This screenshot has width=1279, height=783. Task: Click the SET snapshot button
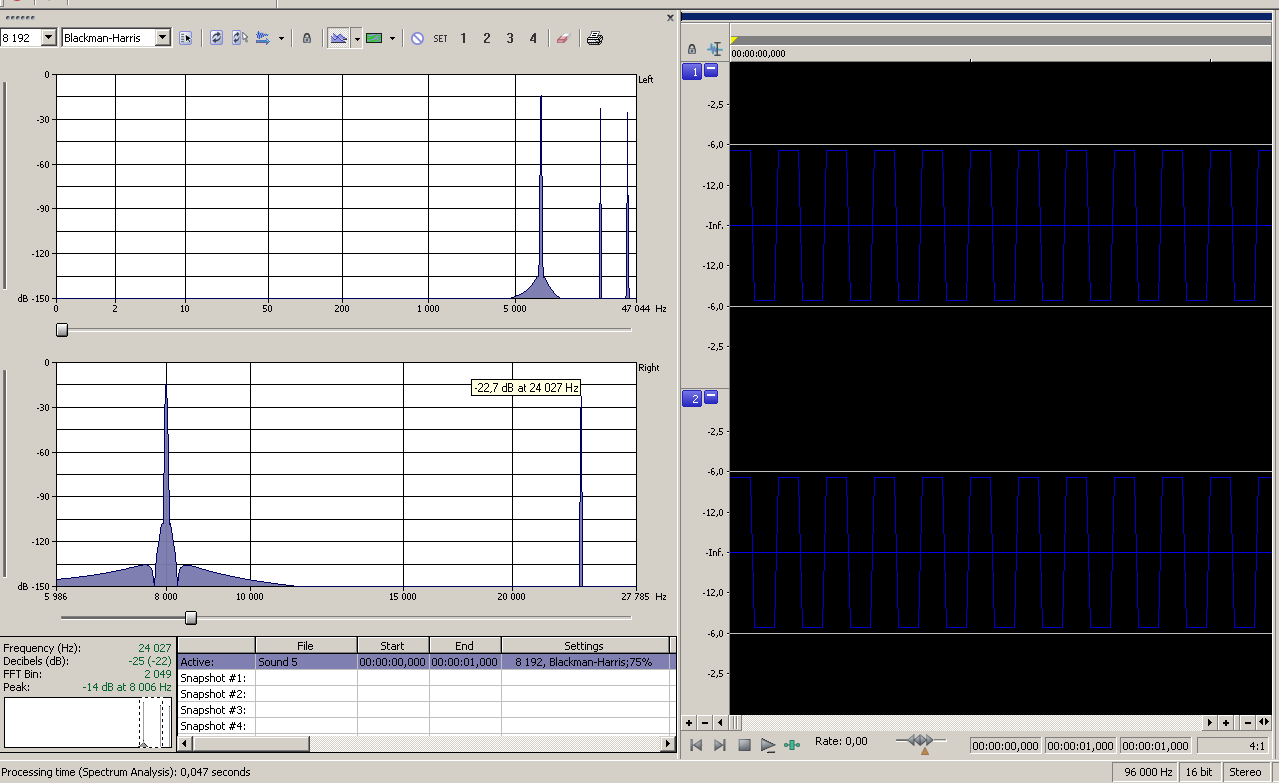pyautogui.click(x=440, y=38)
